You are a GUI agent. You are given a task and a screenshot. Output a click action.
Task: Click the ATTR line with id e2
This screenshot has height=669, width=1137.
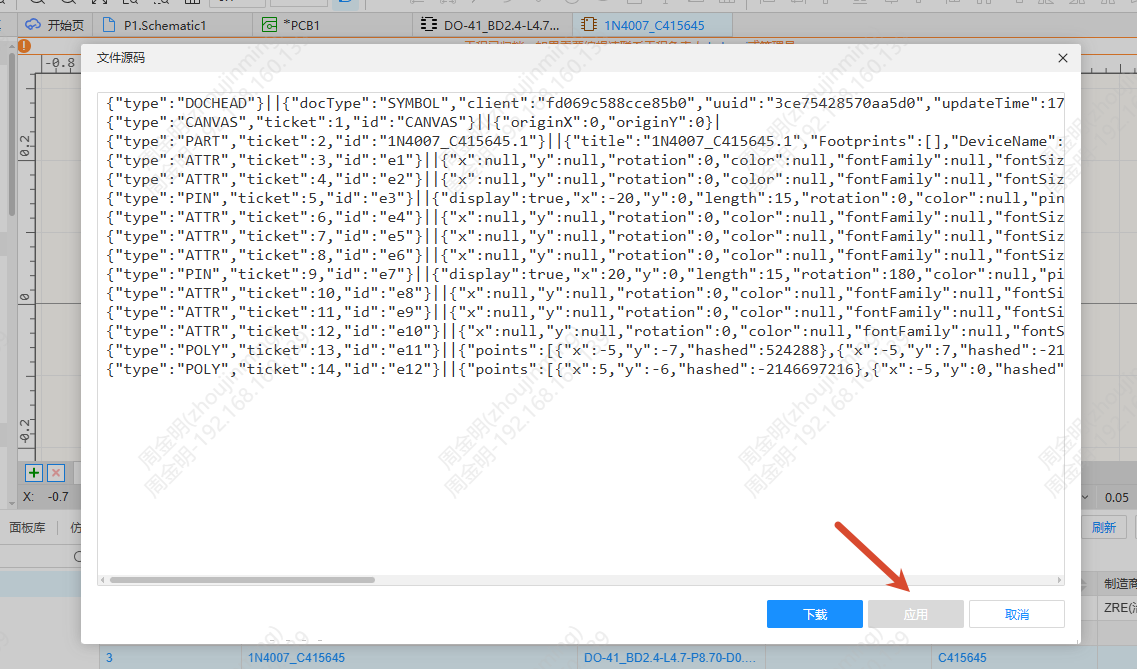(x=584, y=179)
